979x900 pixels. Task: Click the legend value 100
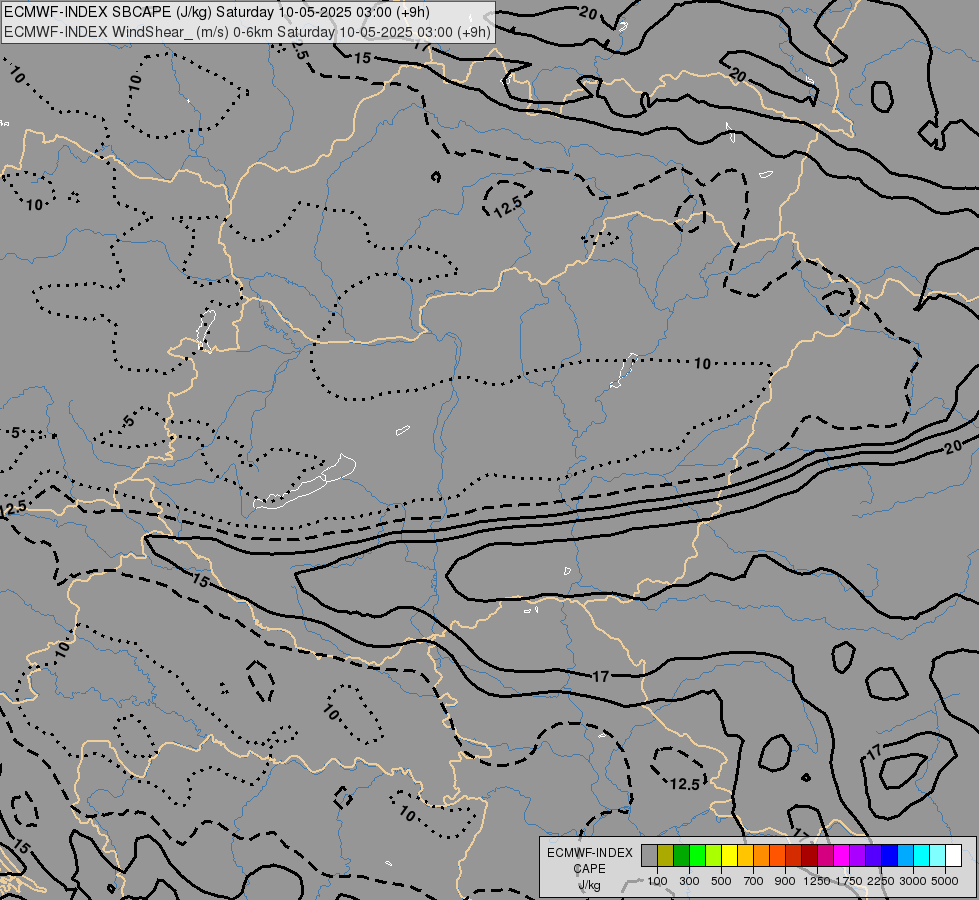(x=657, y=881)
